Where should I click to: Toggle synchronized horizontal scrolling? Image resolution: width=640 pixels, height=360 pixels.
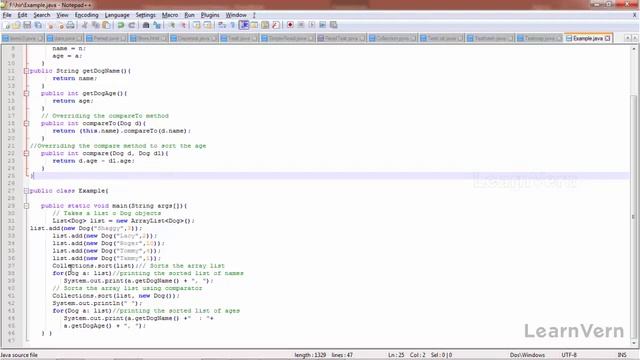pos(207,25)
